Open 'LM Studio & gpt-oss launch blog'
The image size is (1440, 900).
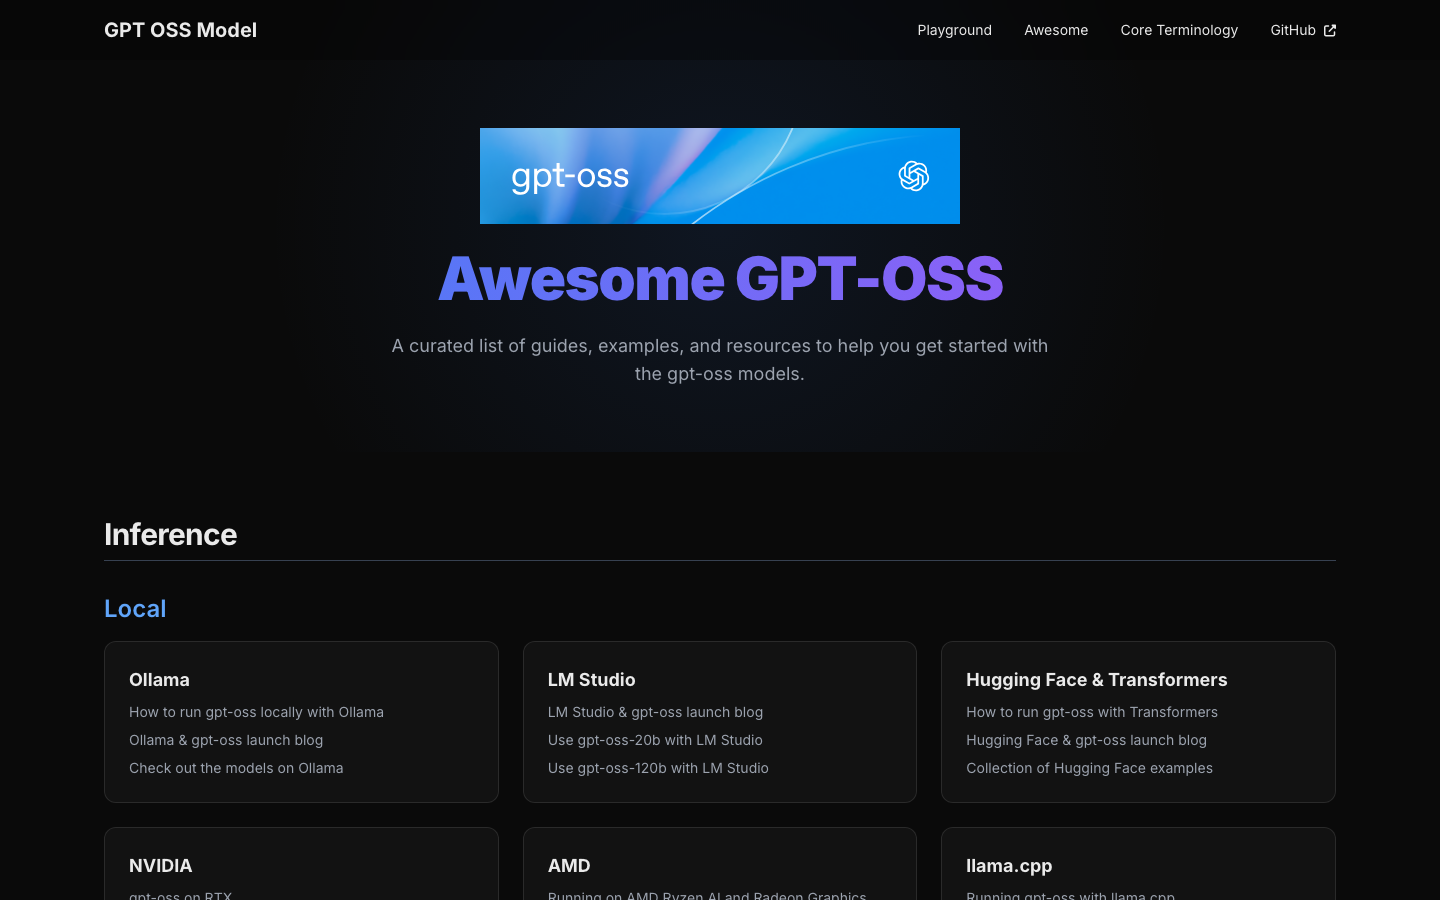[655, 712]
